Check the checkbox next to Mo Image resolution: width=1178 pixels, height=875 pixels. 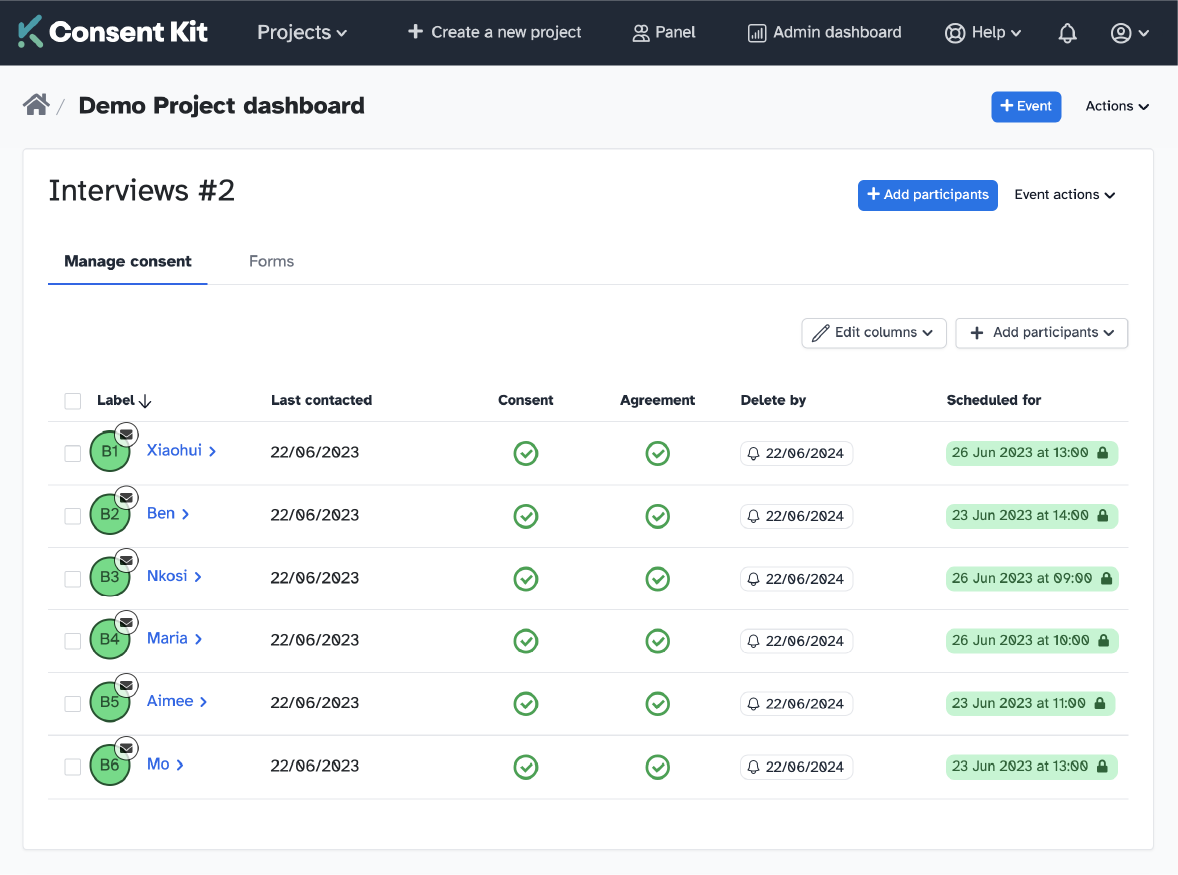pyautogui.click(x=72, y=766)
